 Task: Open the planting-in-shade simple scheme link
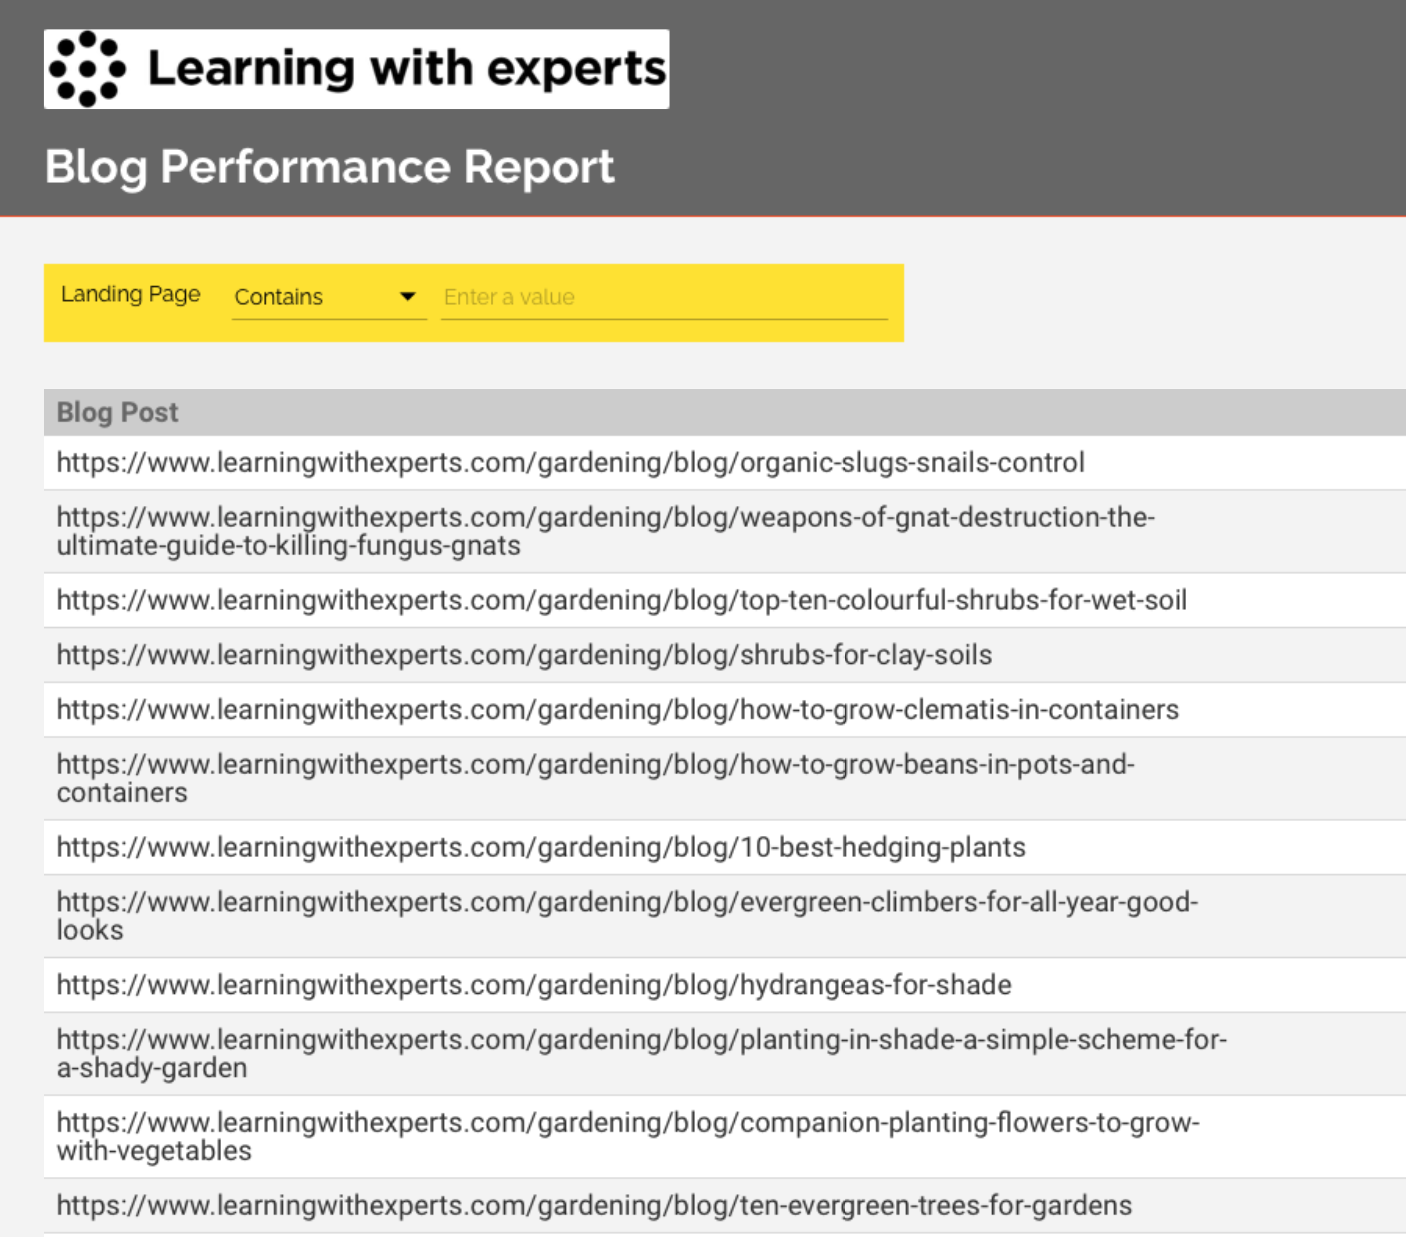(641, 1053)
